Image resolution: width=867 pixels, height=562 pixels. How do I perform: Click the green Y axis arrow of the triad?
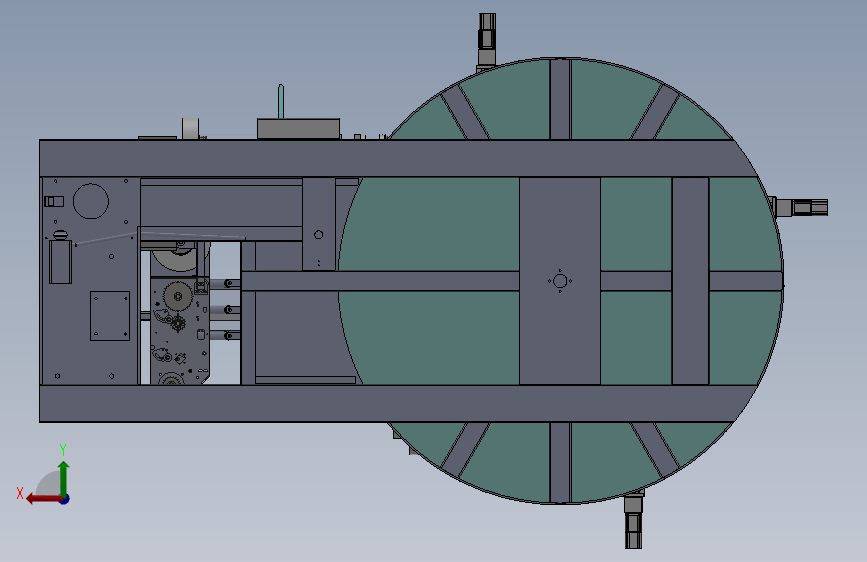[x=64, y=478]
